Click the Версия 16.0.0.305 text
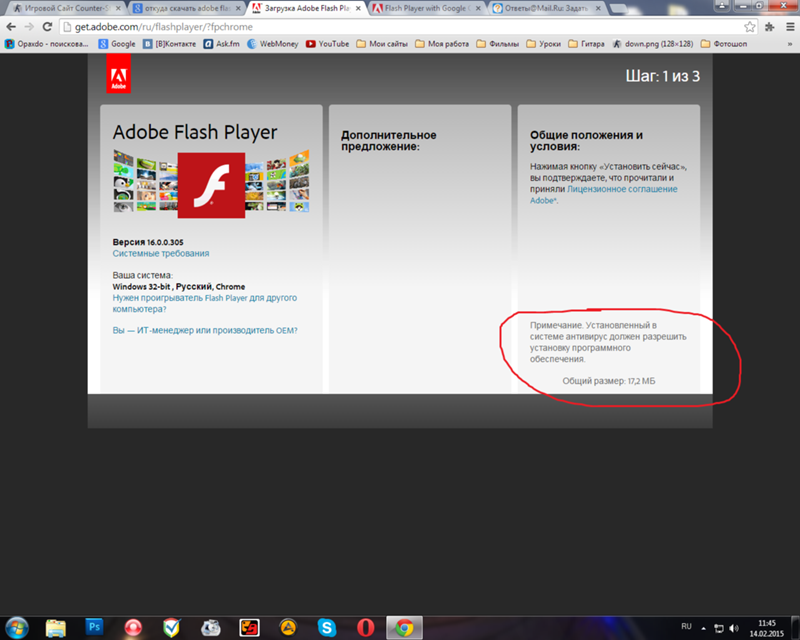The image size is (800, 640). tap(147, 242)
